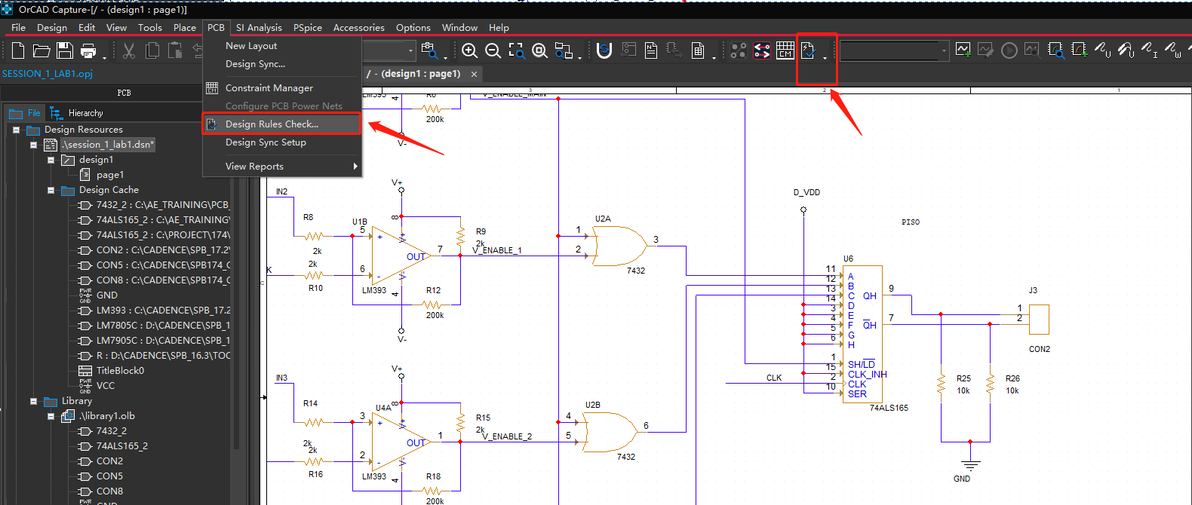
Task: Select page1 in the design tree
Action: point(110,175)
